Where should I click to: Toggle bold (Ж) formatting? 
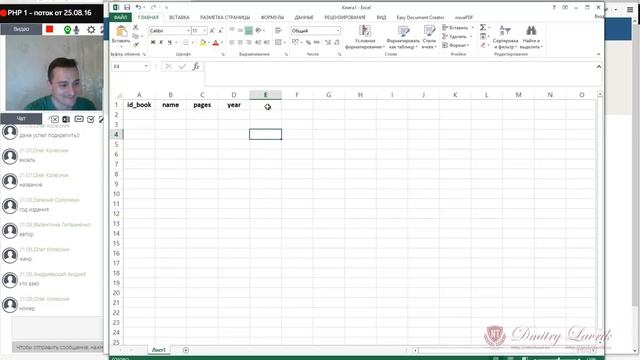click(153, 42)
